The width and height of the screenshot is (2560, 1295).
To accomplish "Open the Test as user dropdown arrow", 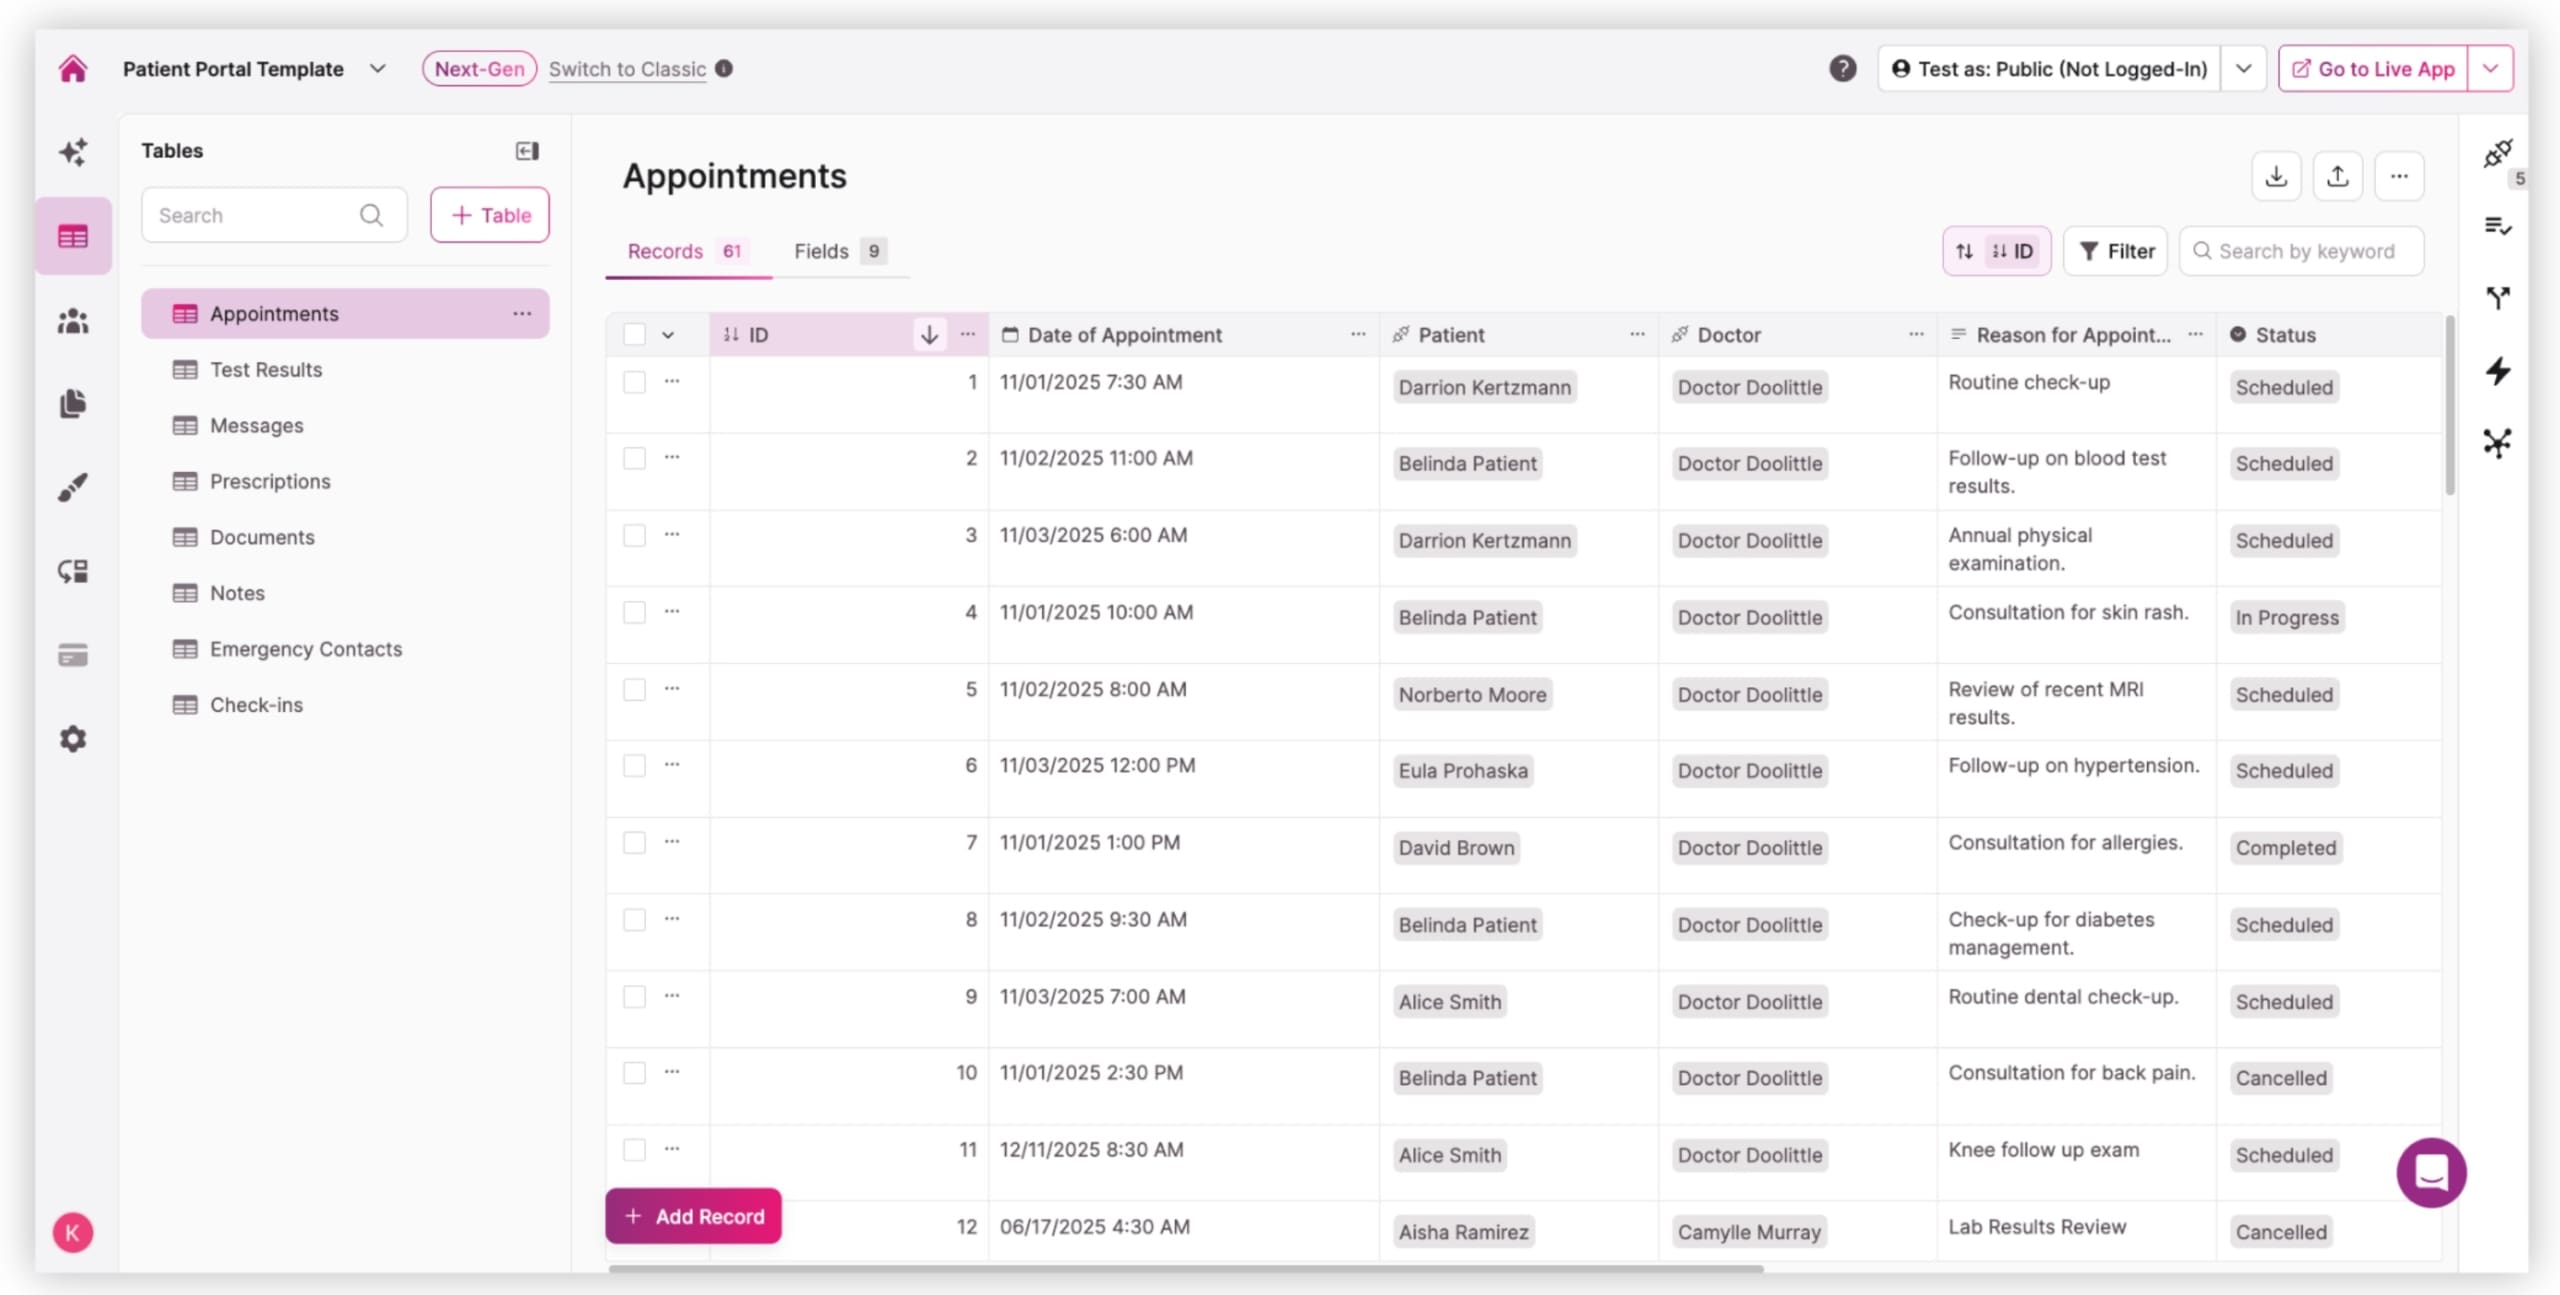I will [x=2243, y=69].
